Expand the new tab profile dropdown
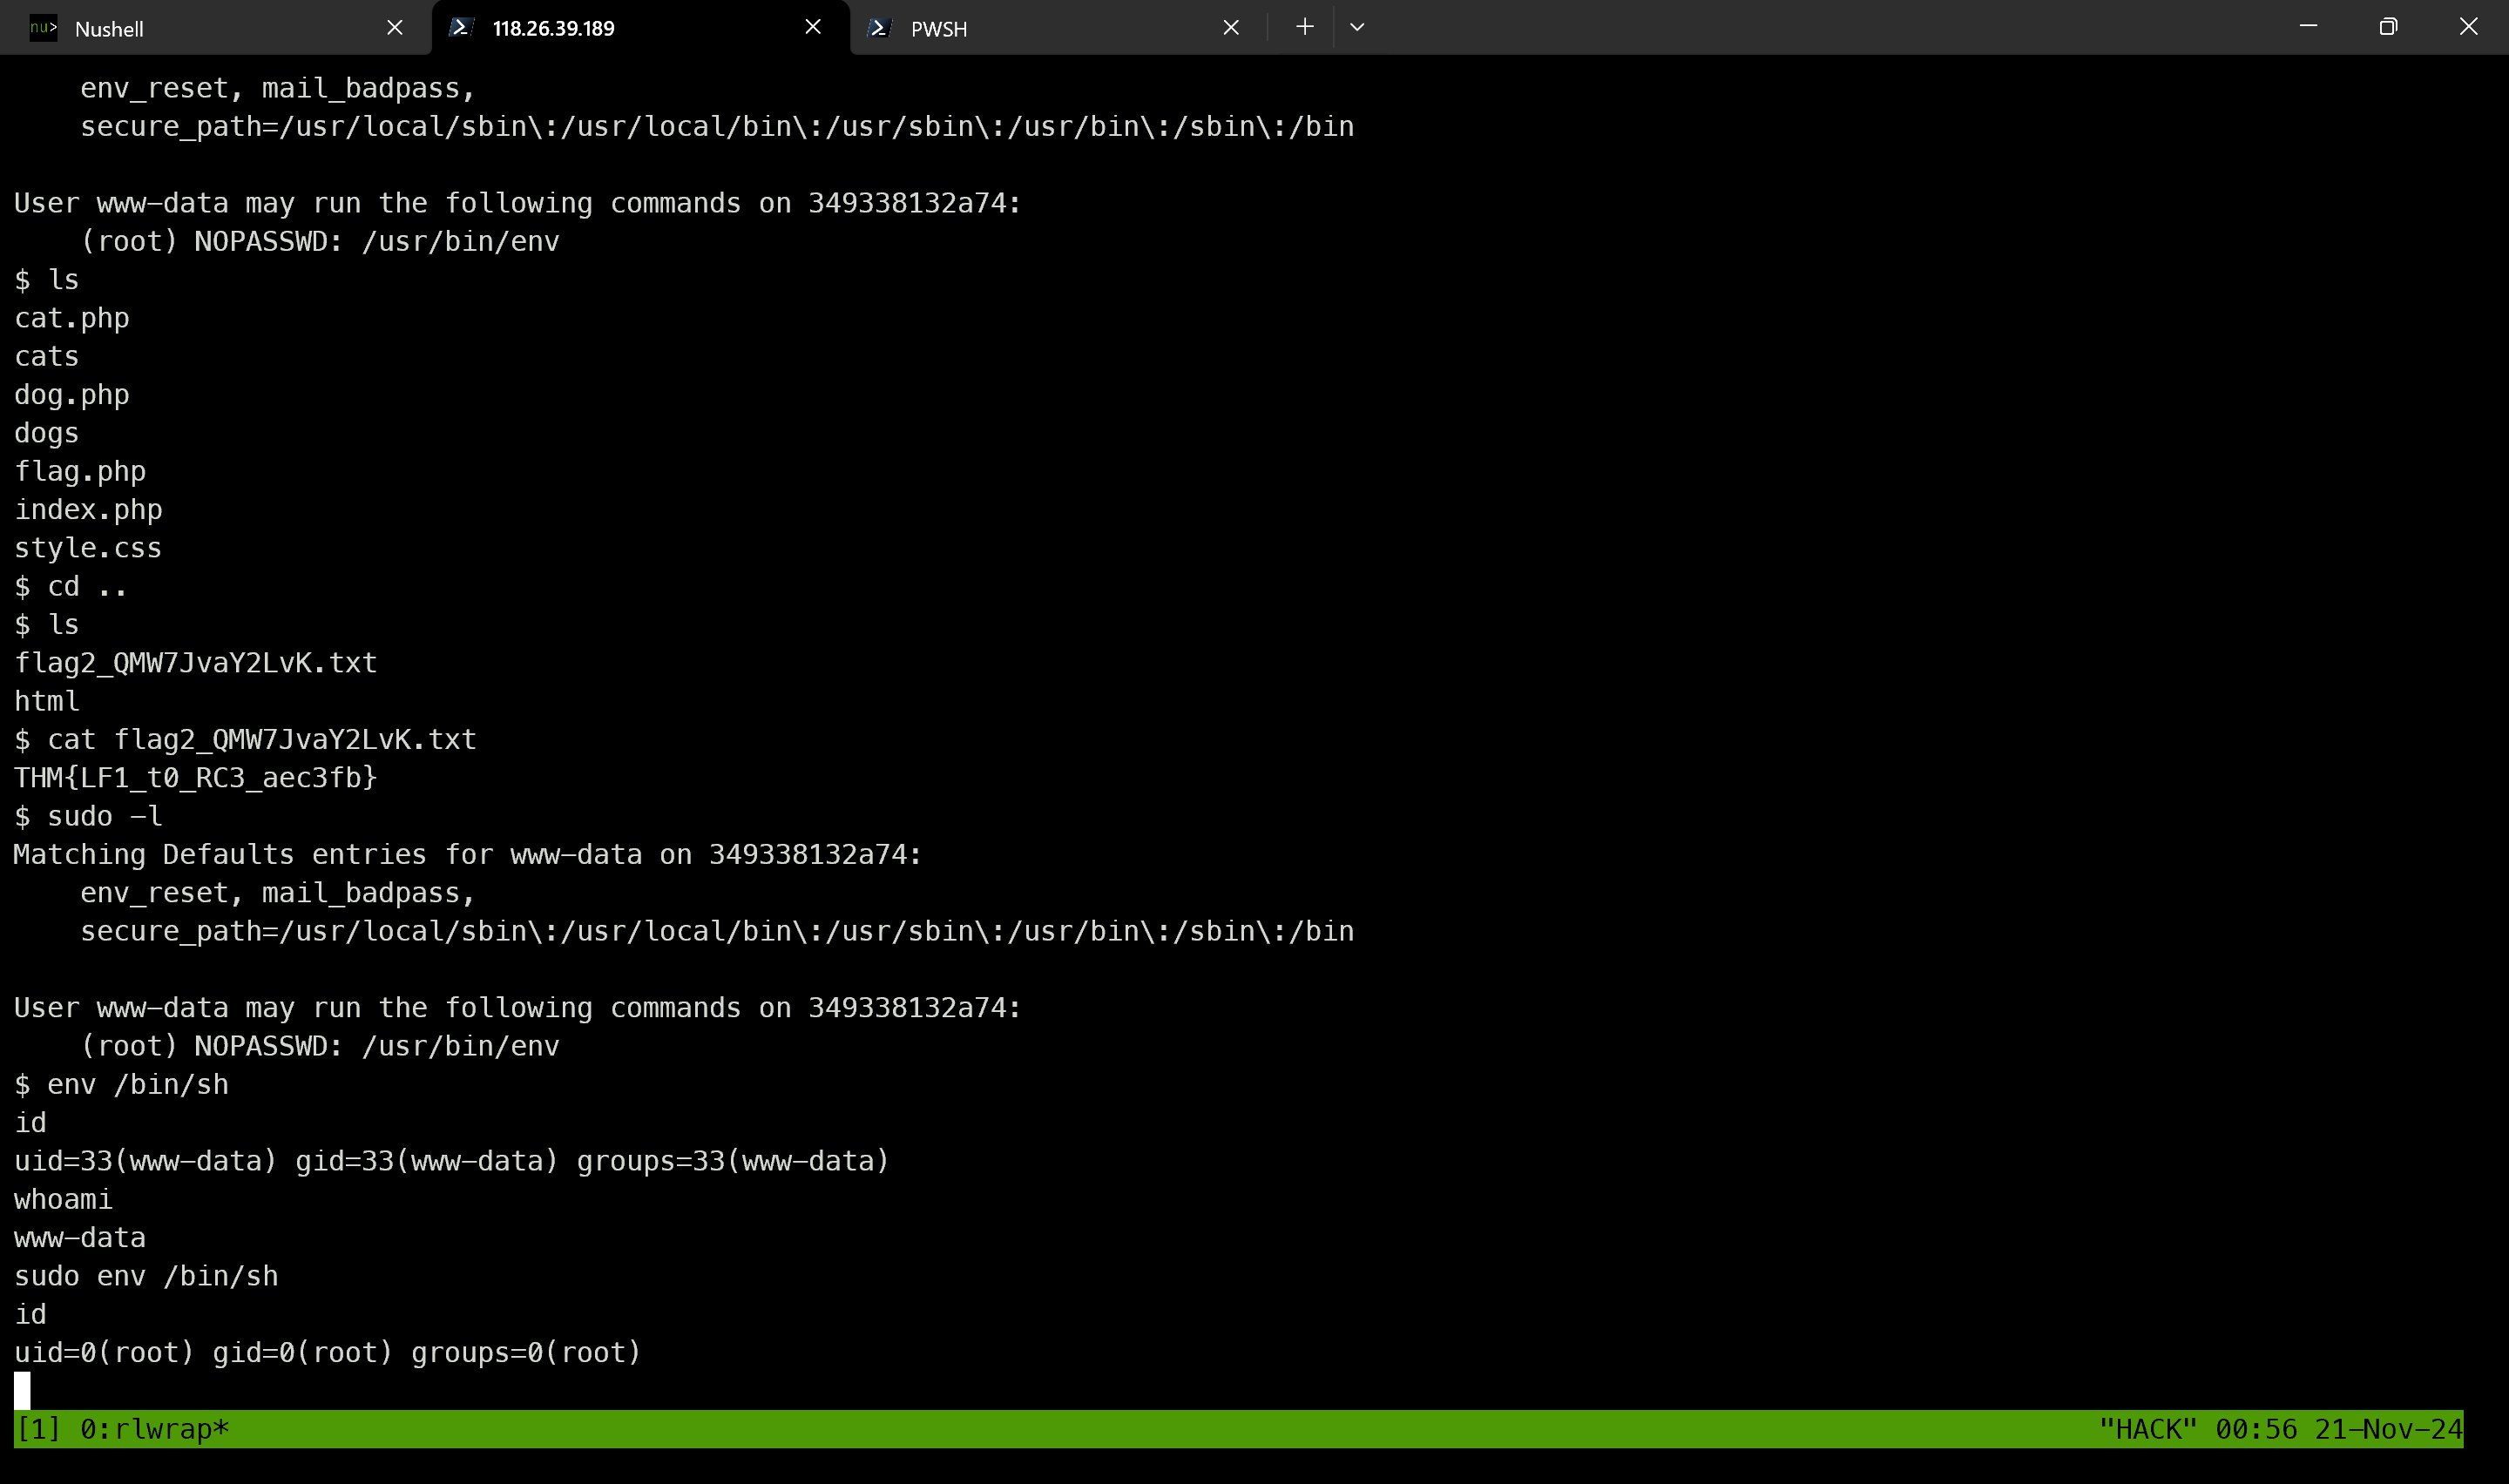The width and height of the screenshot is (2509, 1484). coord(1357,27)
